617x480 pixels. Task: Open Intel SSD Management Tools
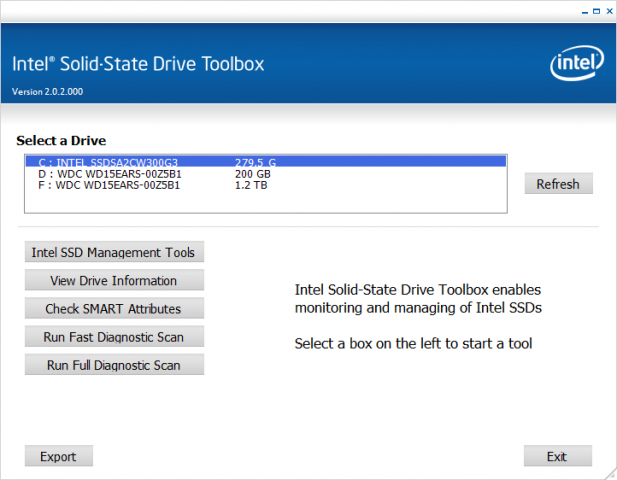(114, 252)
